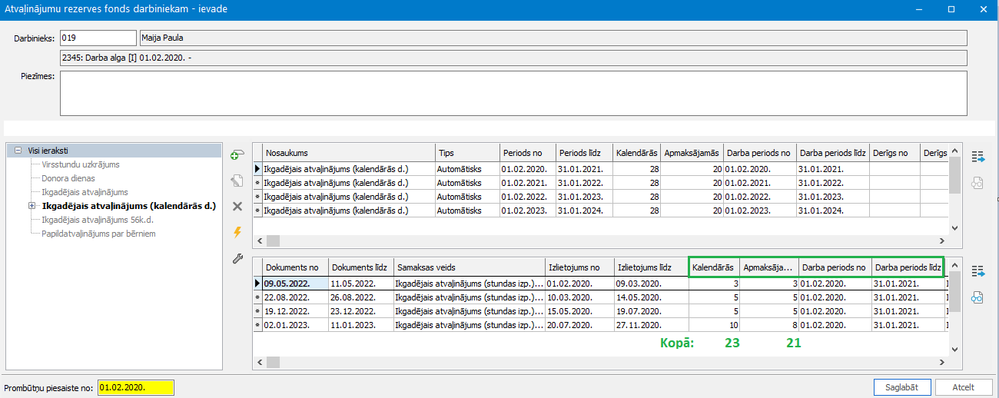Screen dimensions: 999x398
Task: Select document row starting 09.05.2022.
Action: [601, 283]
